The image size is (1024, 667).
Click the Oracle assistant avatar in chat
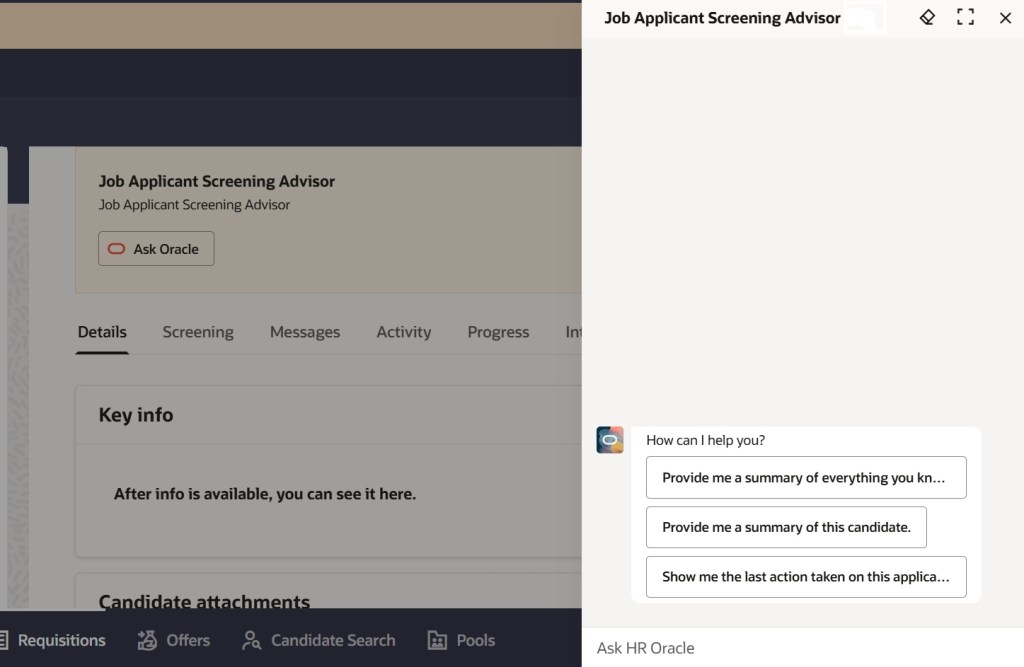pos(610,440)
